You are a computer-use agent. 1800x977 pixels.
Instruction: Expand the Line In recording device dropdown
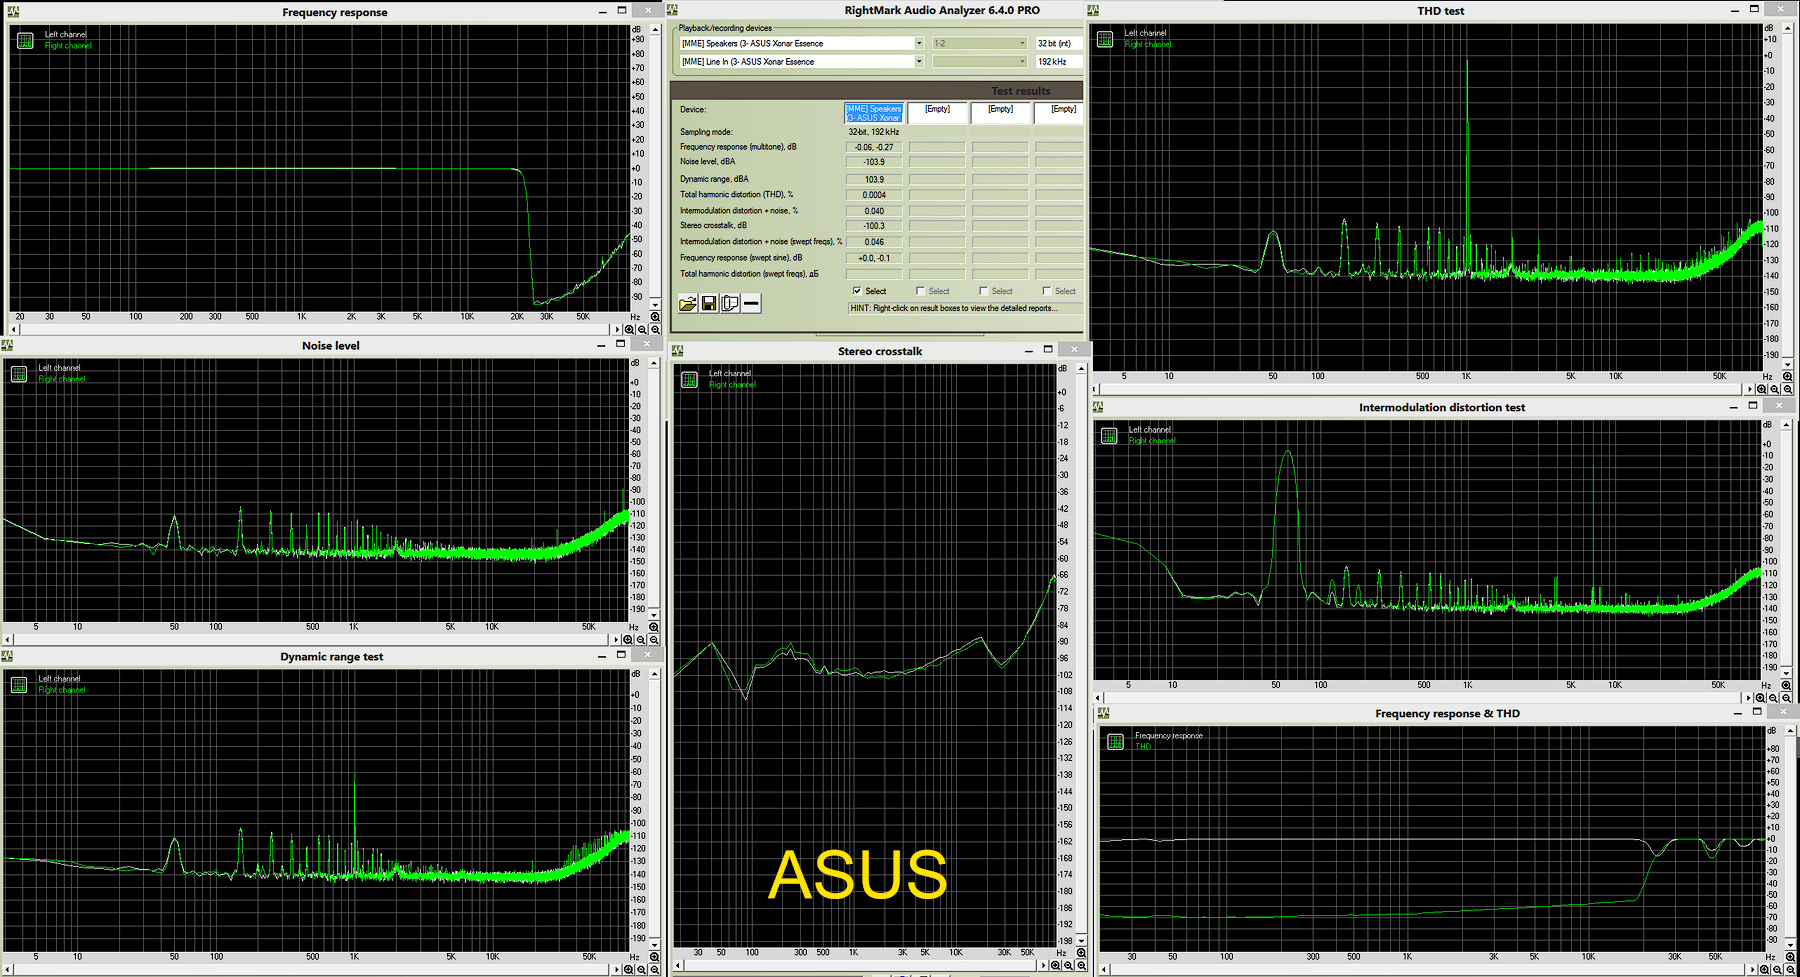click(x=919, y=61)
